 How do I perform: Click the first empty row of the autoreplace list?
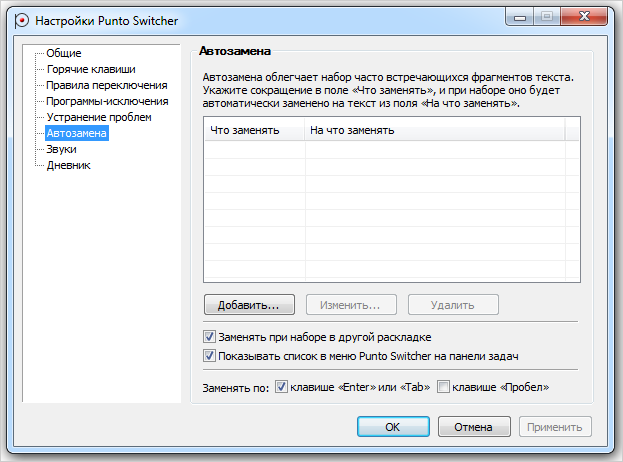(392, 150)
